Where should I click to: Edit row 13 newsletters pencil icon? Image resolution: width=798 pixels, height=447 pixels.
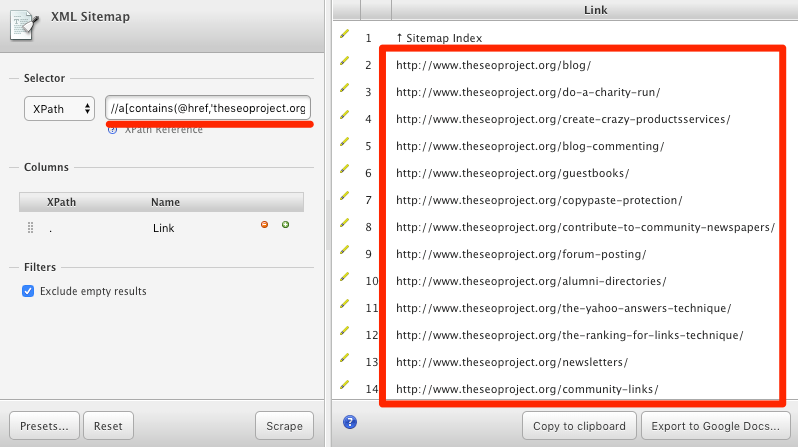345,358
